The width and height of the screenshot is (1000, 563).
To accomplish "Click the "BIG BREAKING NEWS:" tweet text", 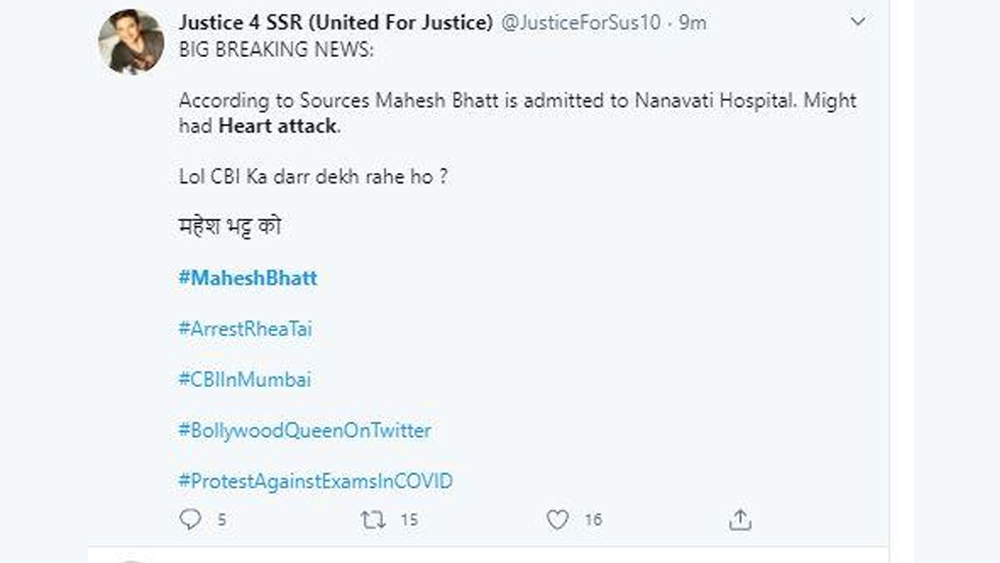I will coord(275,49).
